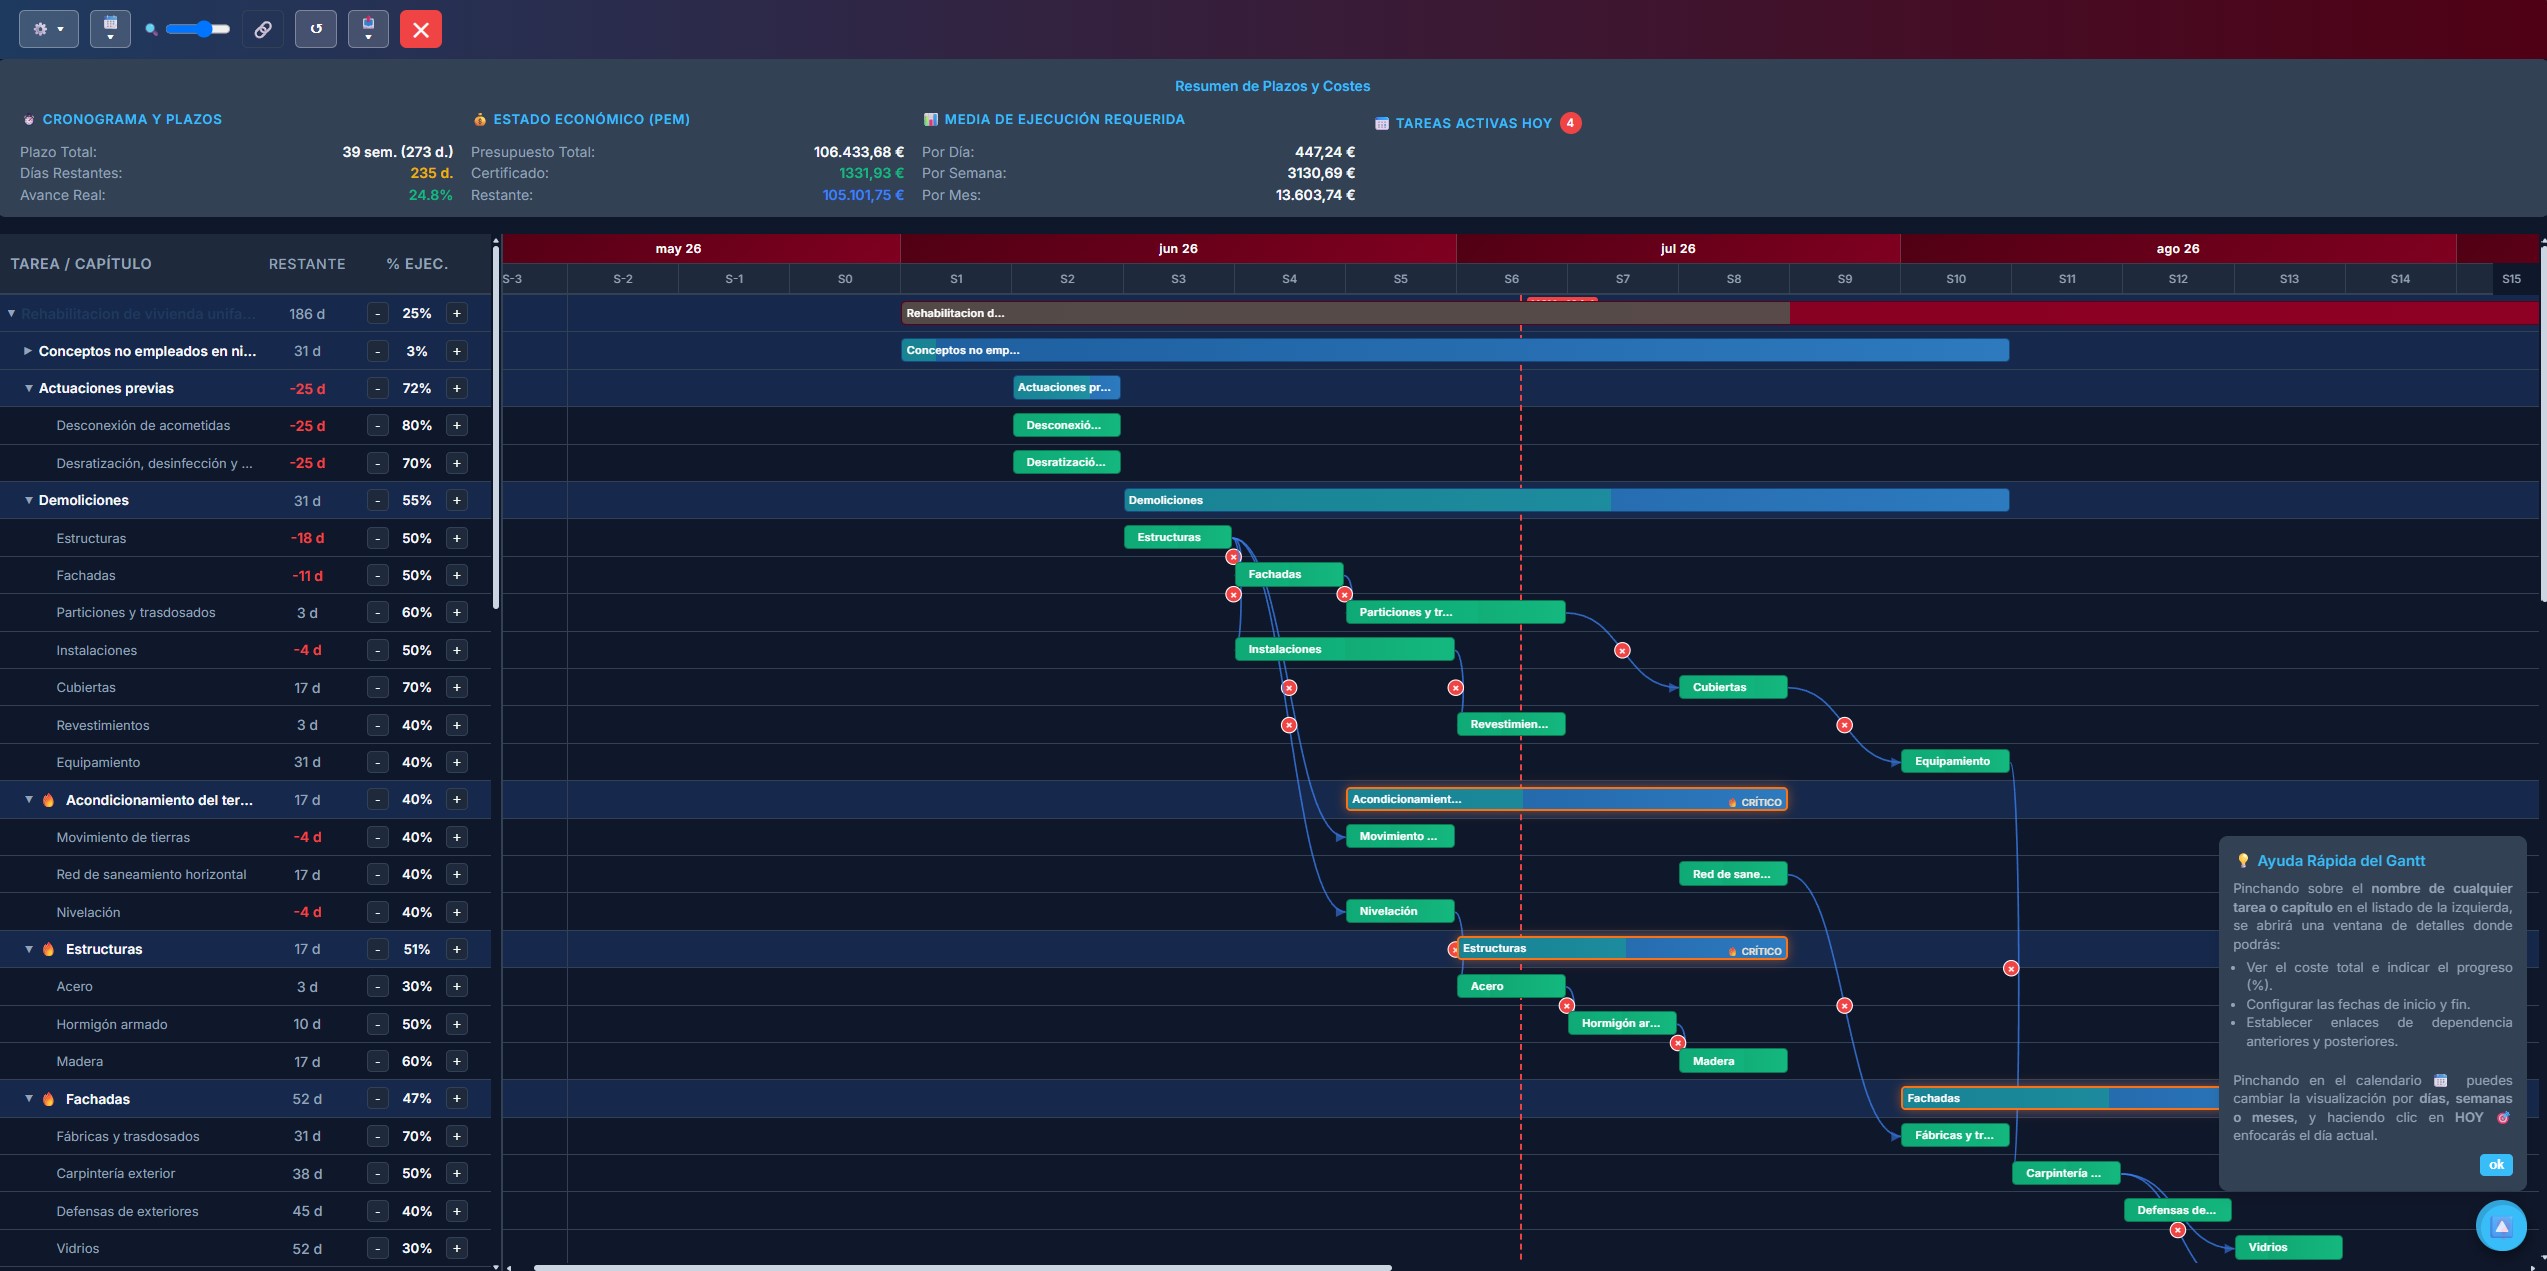Screen dimensions: 2547x1271
Task: Increase percent for Cubiertas row
Action: [457, 688]
